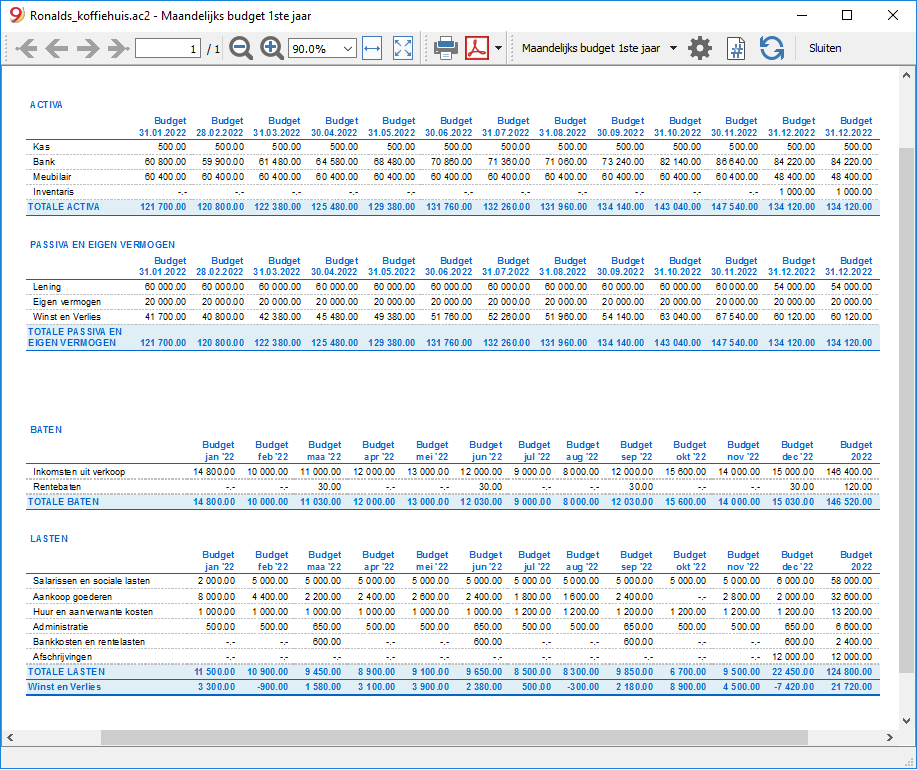Image resolution: width=917 pixels, height=770 pixels.
Task: Zoom in with the plus magnifier
Action: [272, 49]
